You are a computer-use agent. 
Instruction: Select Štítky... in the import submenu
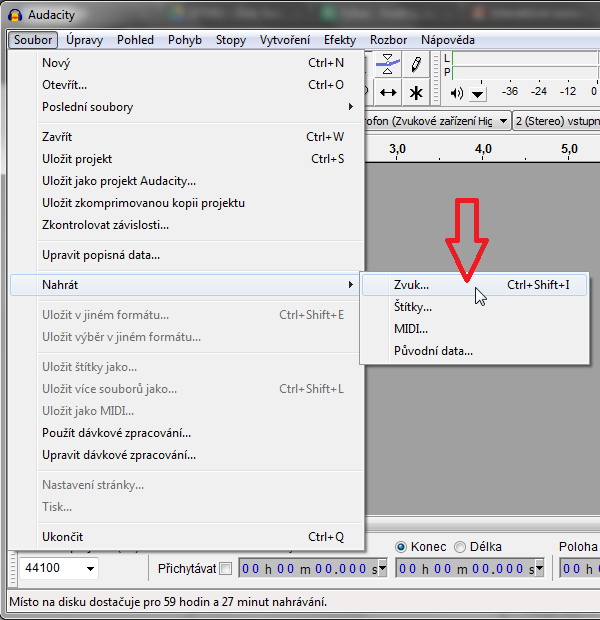tap(475, 307)
